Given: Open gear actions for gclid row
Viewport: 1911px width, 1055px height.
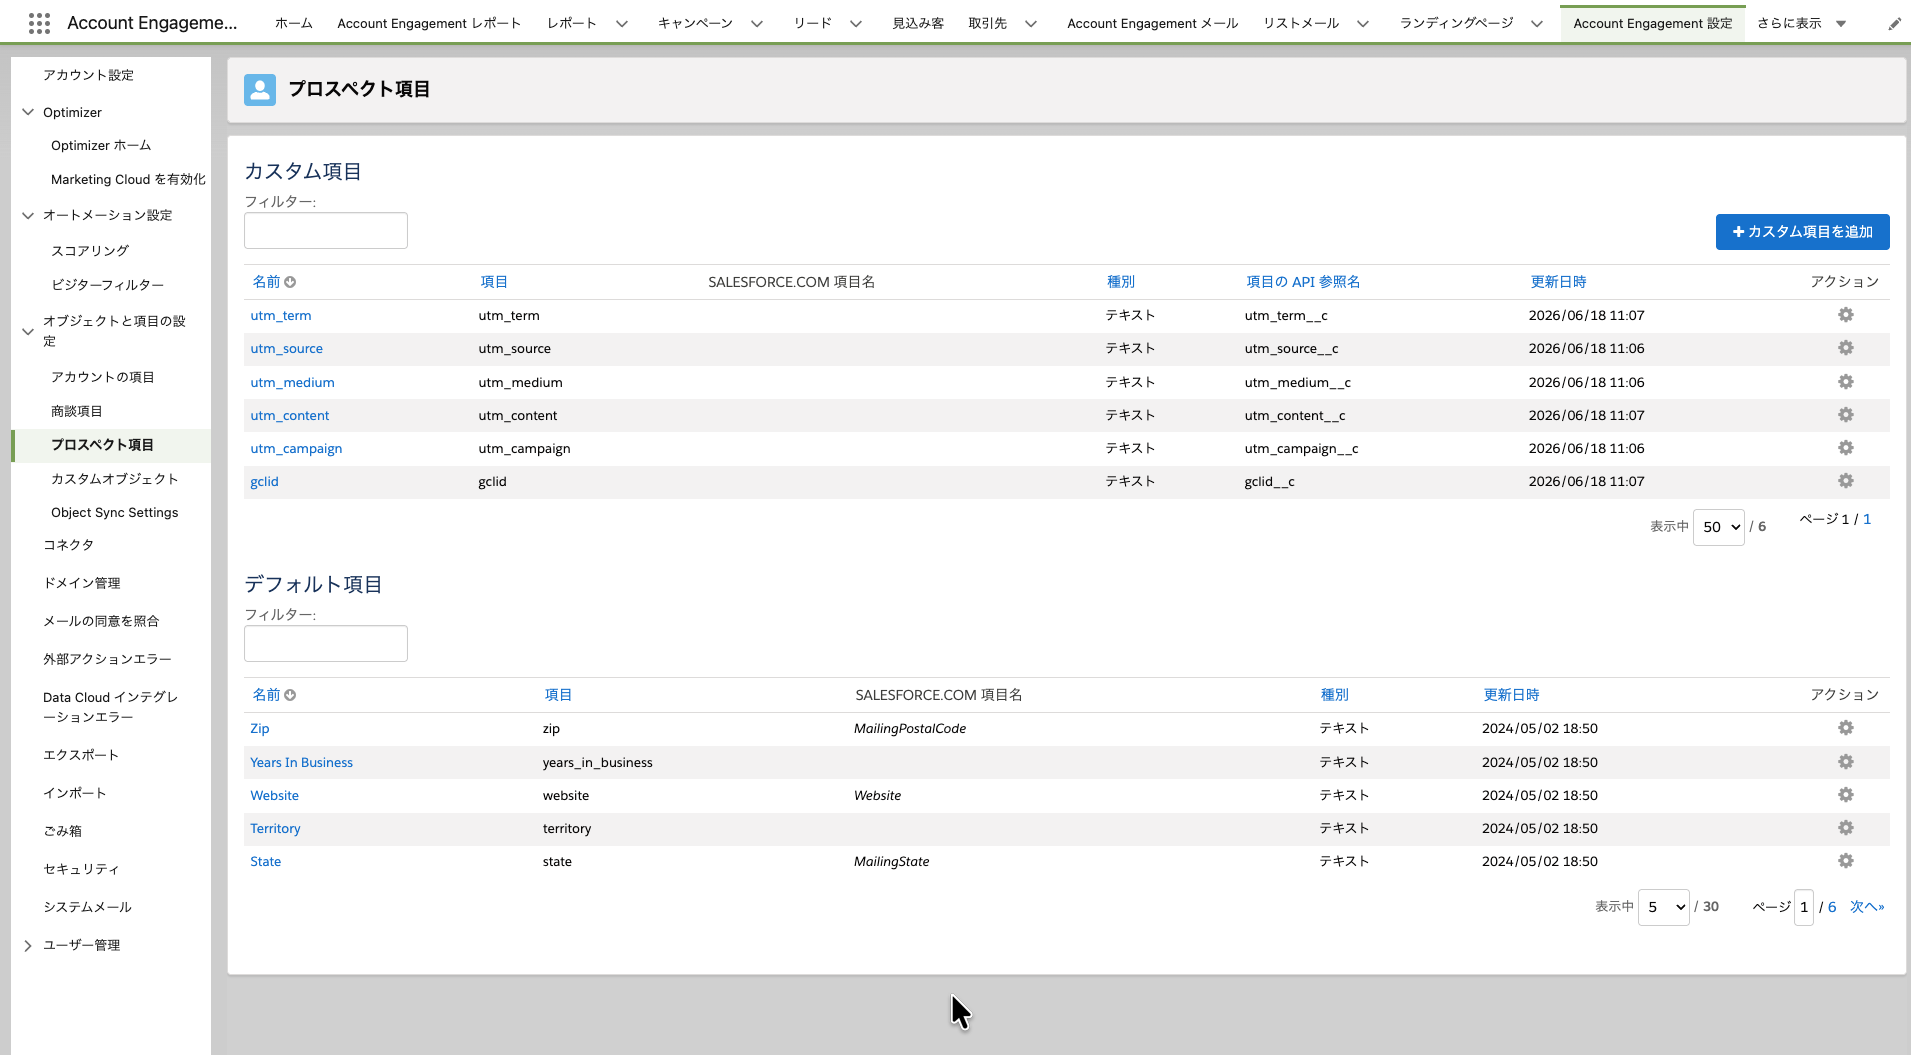Looking at the screenshot, I should tap(1846, 481).
